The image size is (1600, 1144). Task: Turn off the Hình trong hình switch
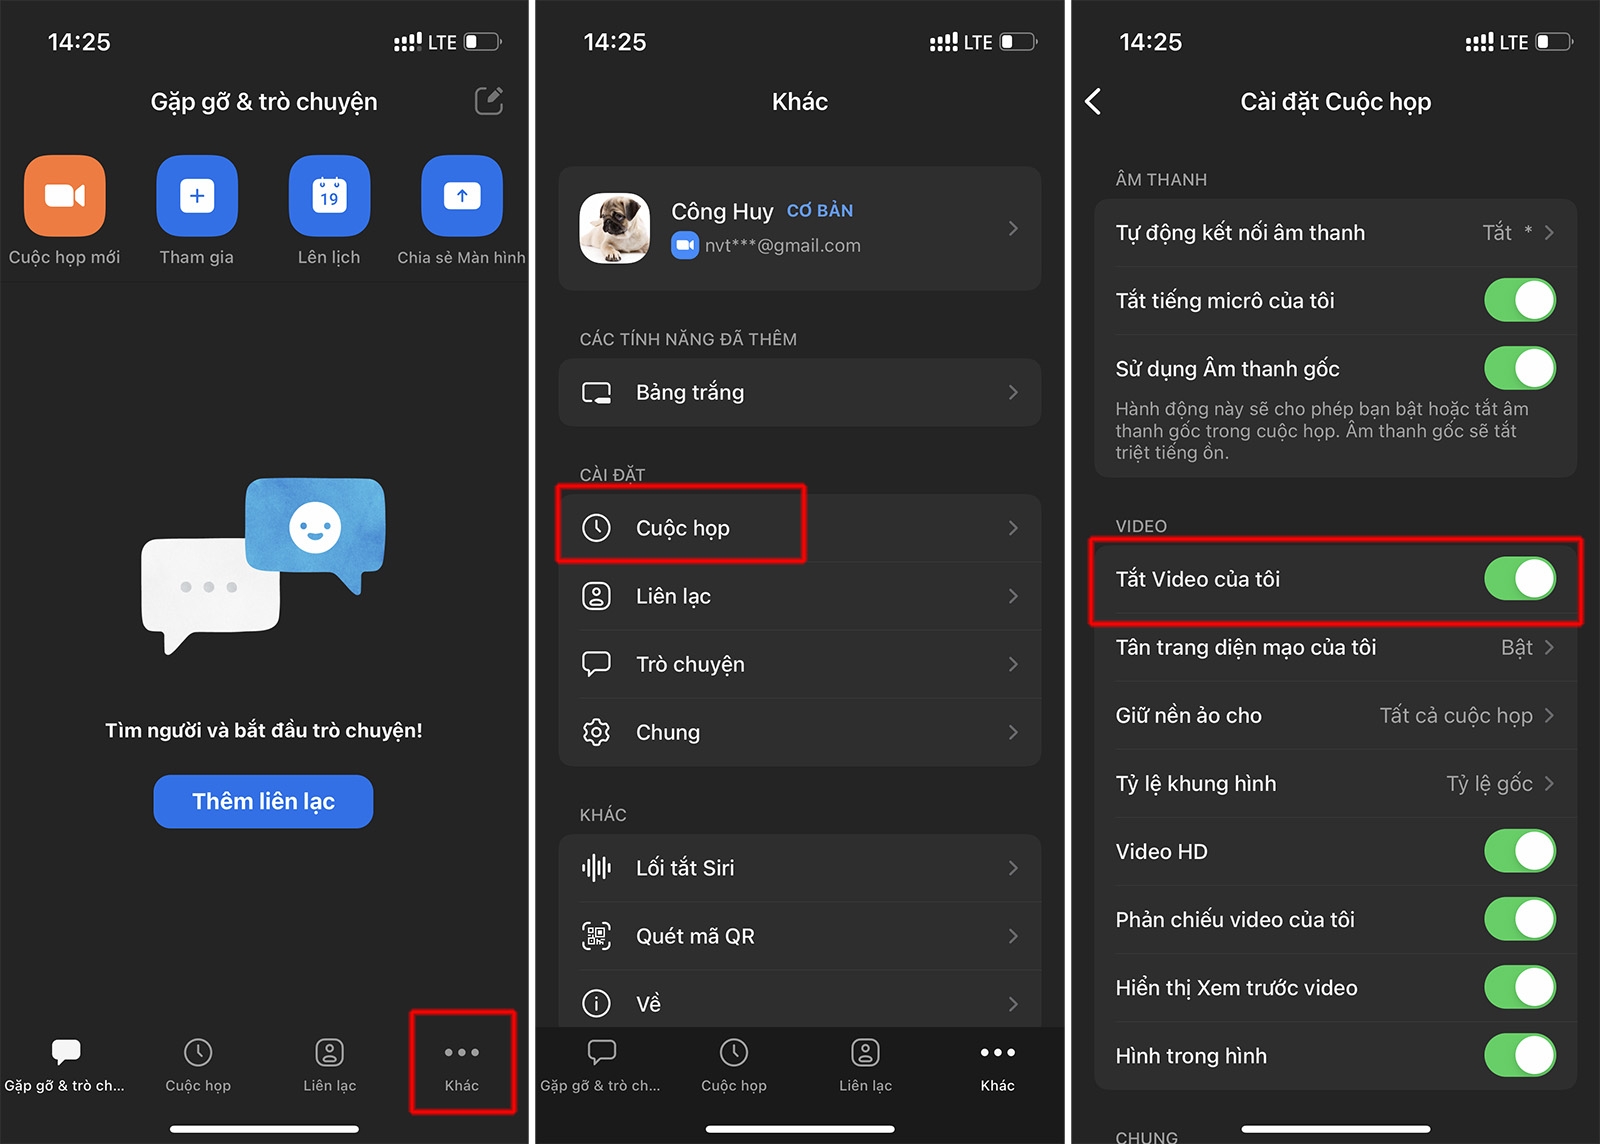1520,1055
